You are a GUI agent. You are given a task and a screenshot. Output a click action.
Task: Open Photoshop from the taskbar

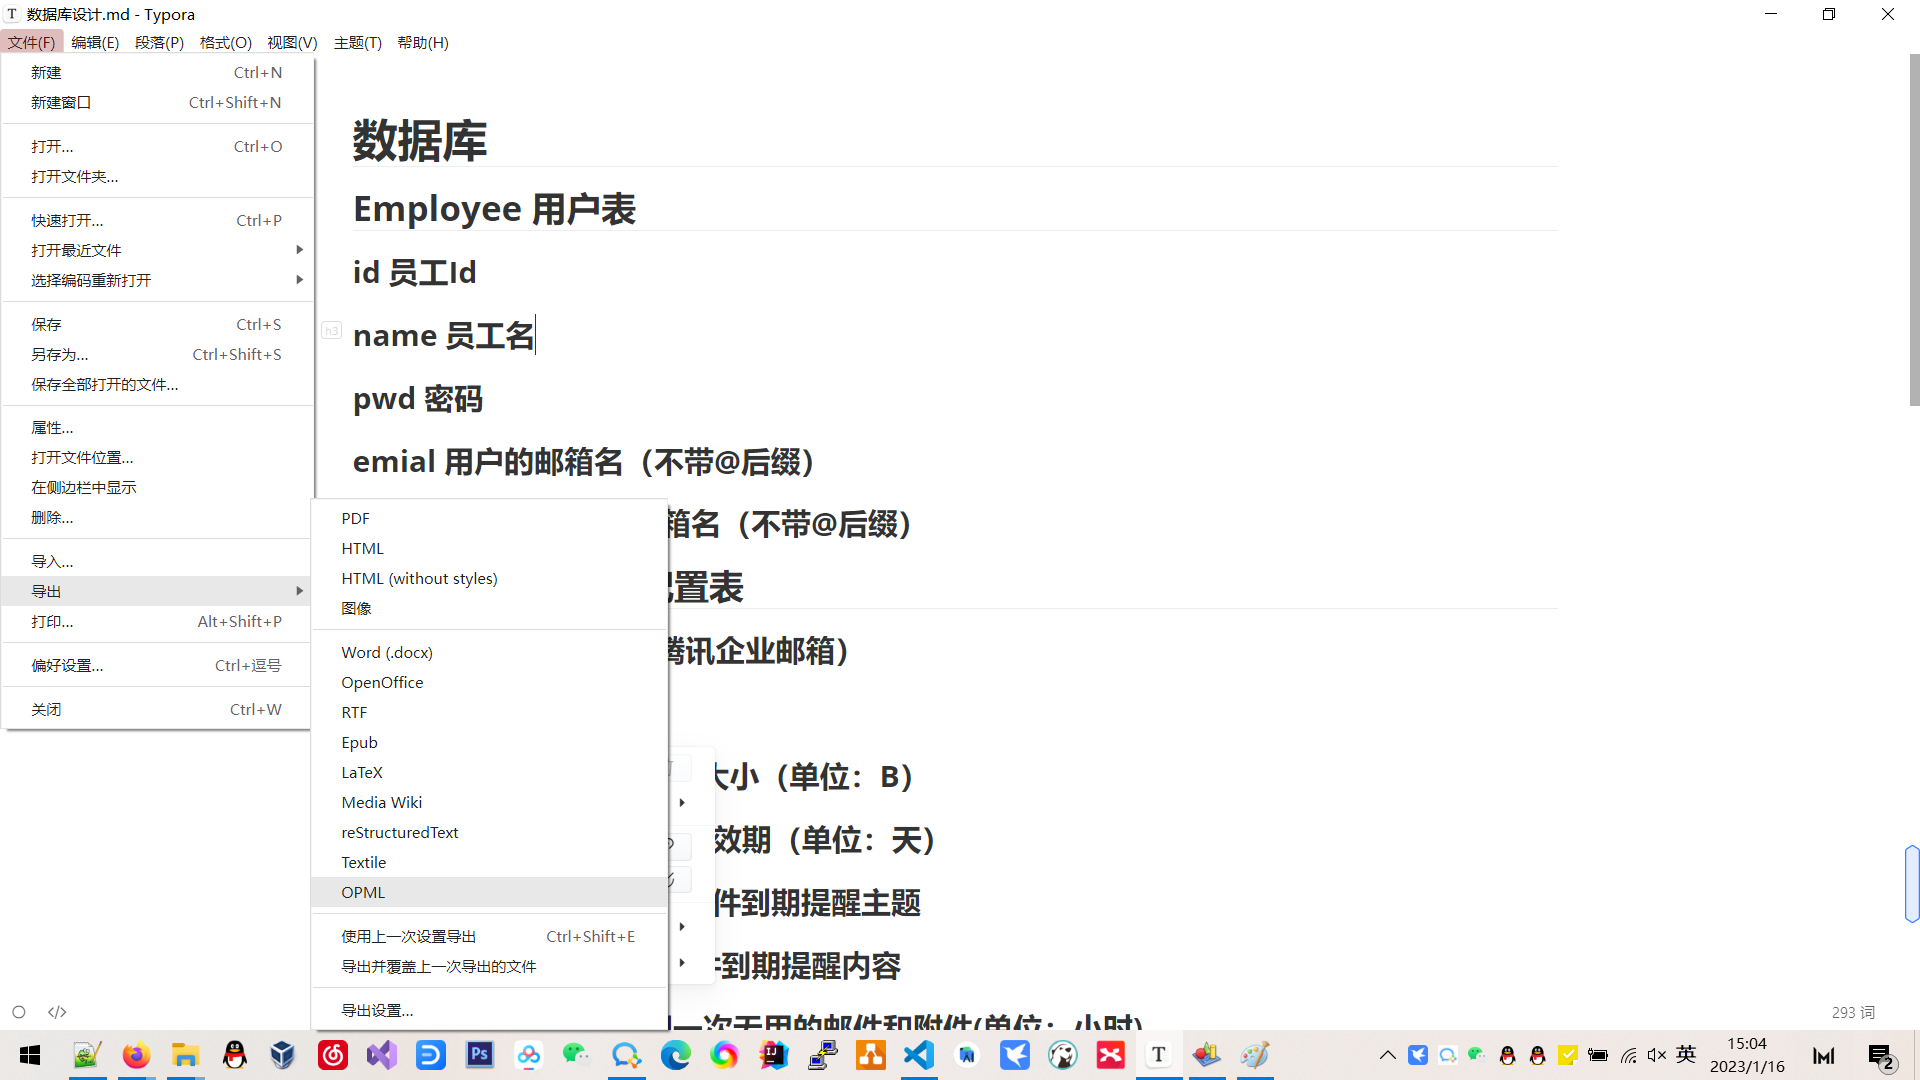tap(480, 1055)
